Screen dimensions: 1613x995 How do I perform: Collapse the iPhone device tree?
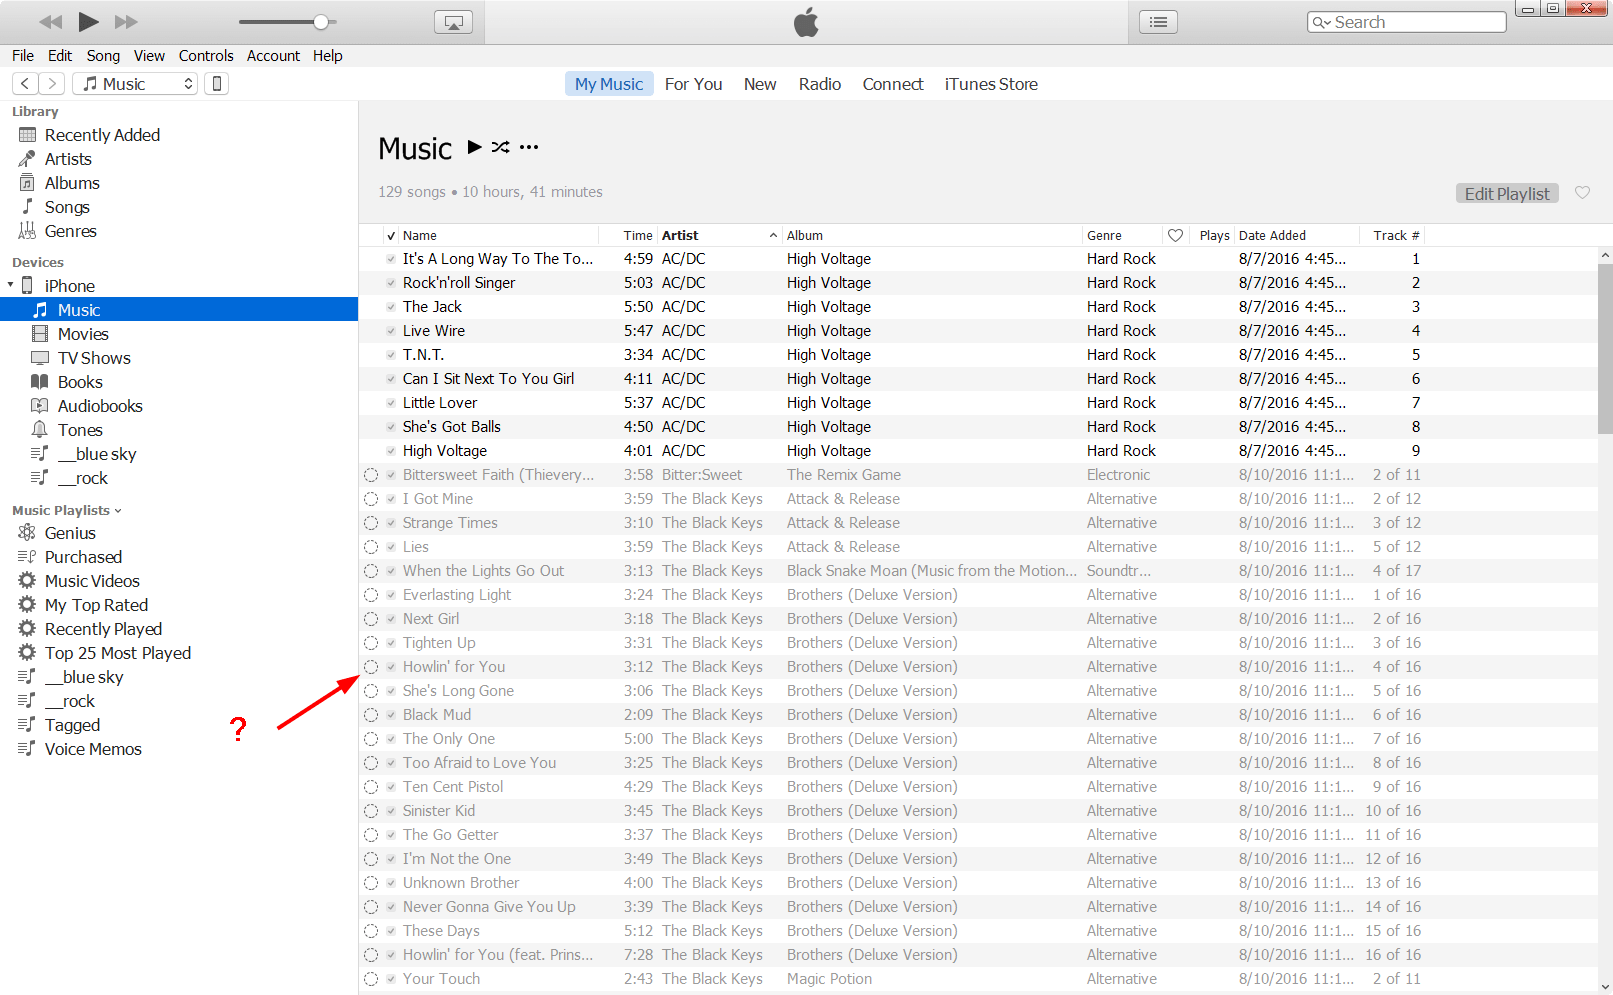(x=11, y=285)
